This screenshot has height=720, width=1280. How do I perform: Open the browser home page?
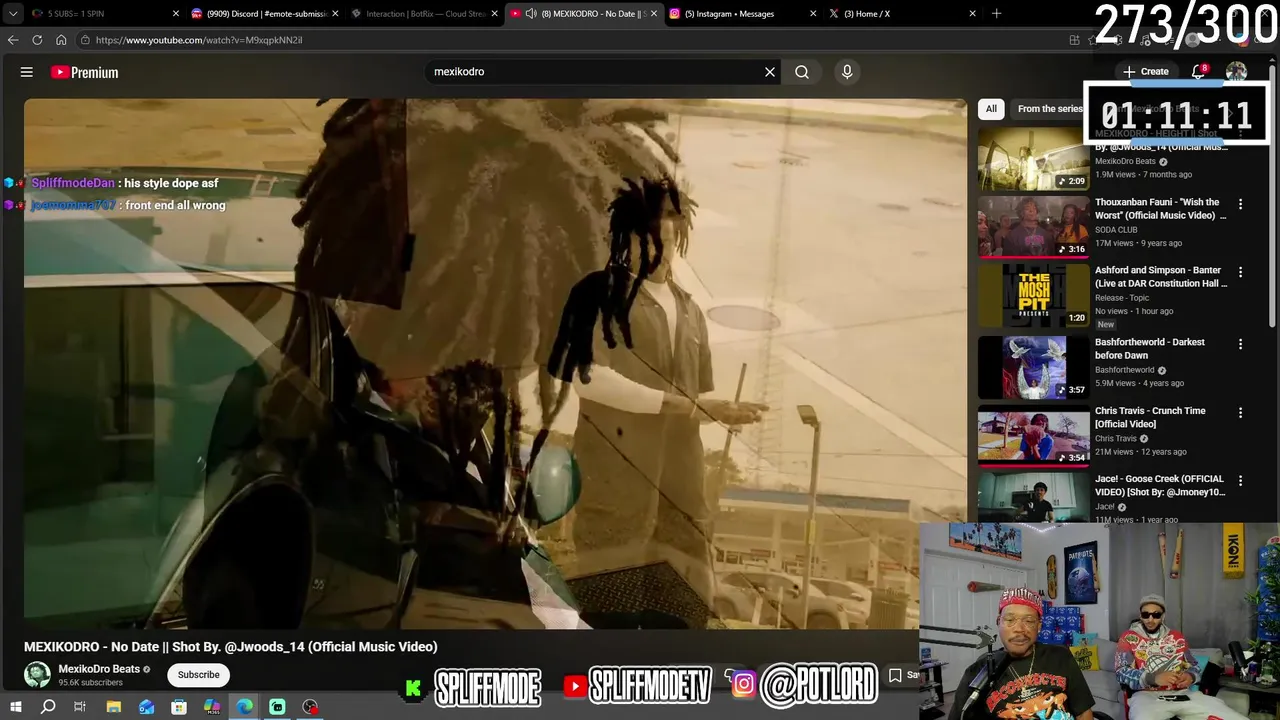tap(61, 40)
